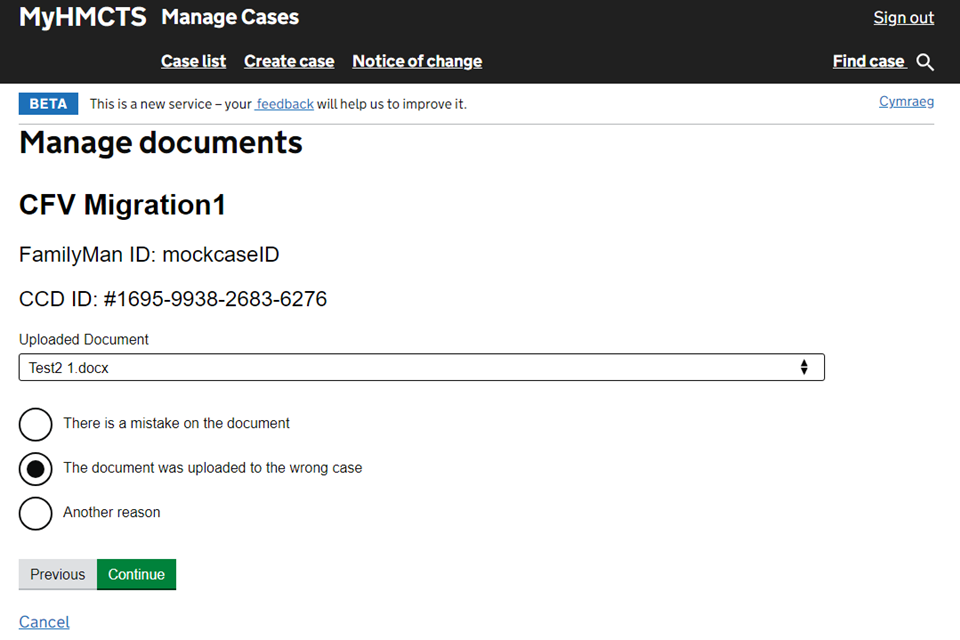This screenshot has height=640, width=960.
Task: Click the MyHMCTS logo text
Action: point(83,17)
